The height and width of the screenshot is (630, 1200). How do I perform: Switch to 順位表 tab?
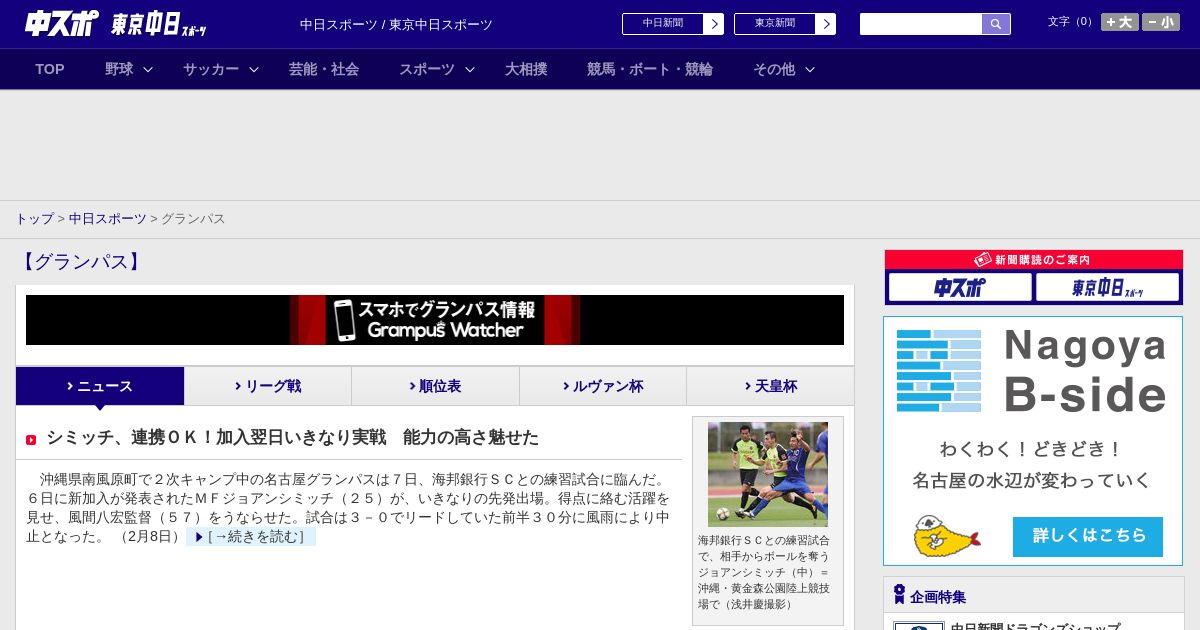pos(435,386)
